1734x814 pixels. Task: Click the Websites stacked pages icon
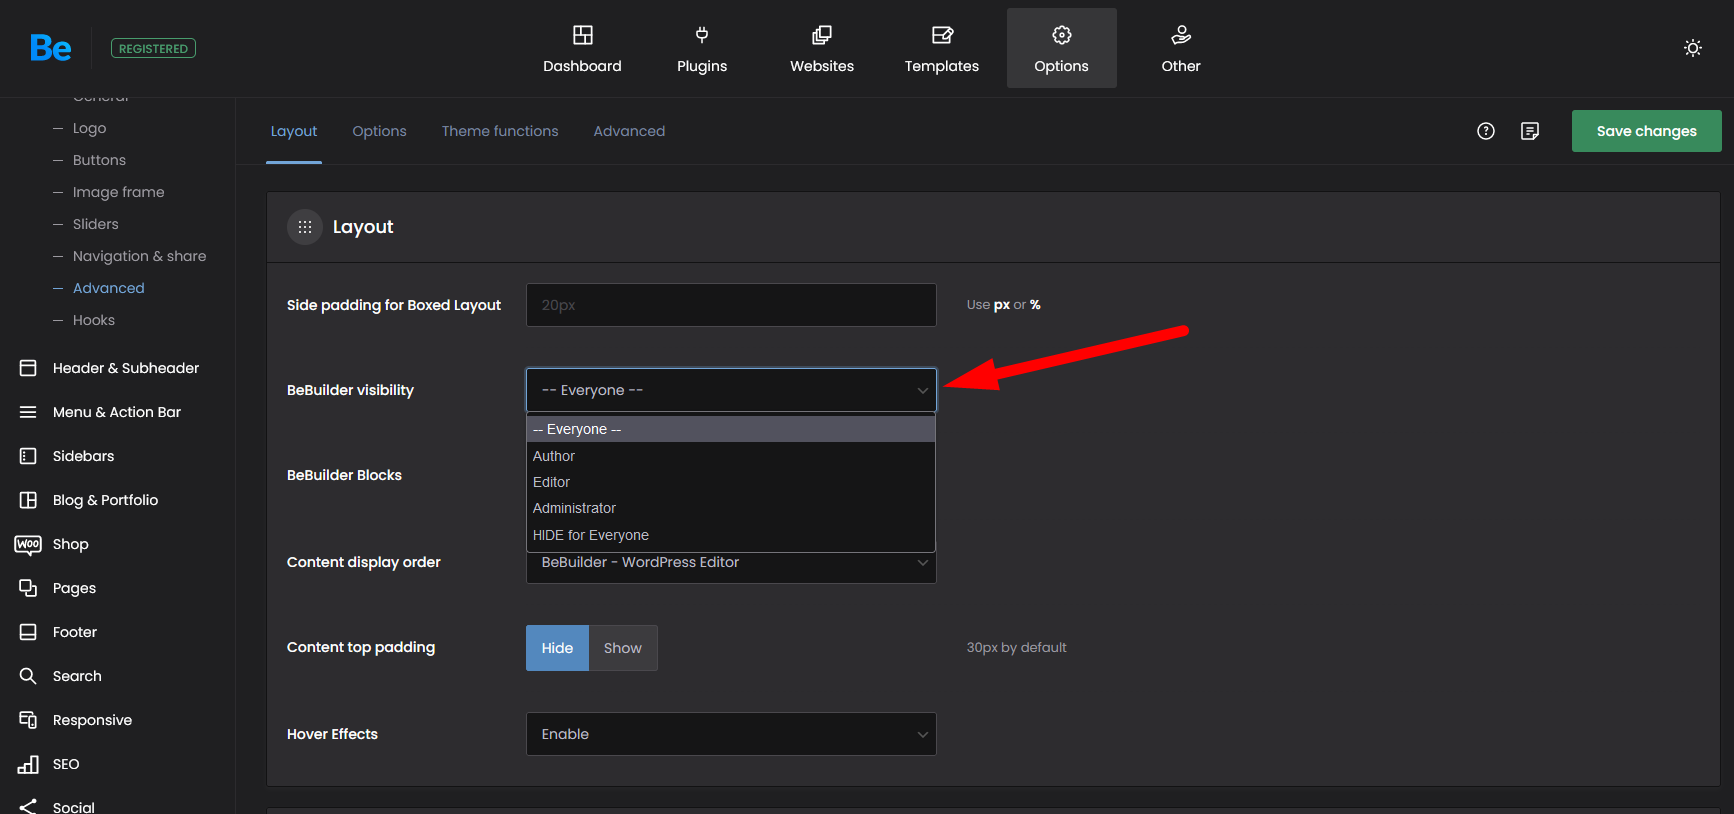[x=822, y=35]
